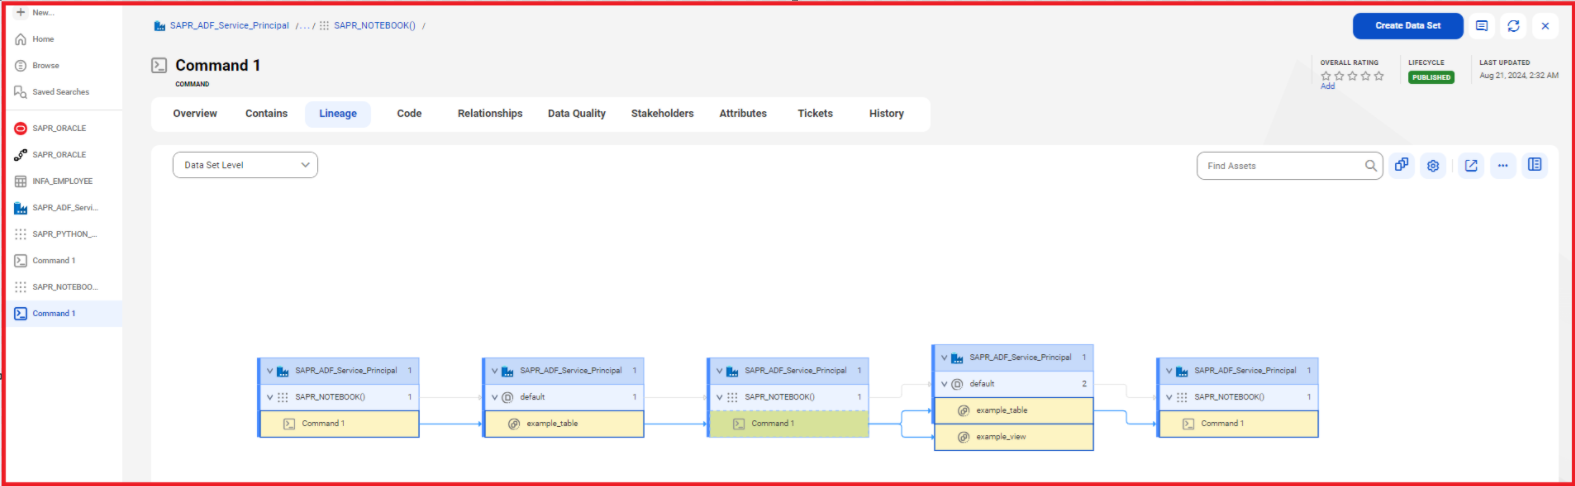Click example_table under default with count 2

click(1013, 410)
